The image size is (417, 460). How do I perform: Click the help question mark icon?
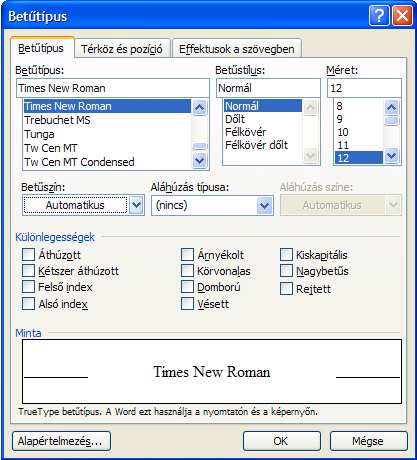tap(379, 15)
